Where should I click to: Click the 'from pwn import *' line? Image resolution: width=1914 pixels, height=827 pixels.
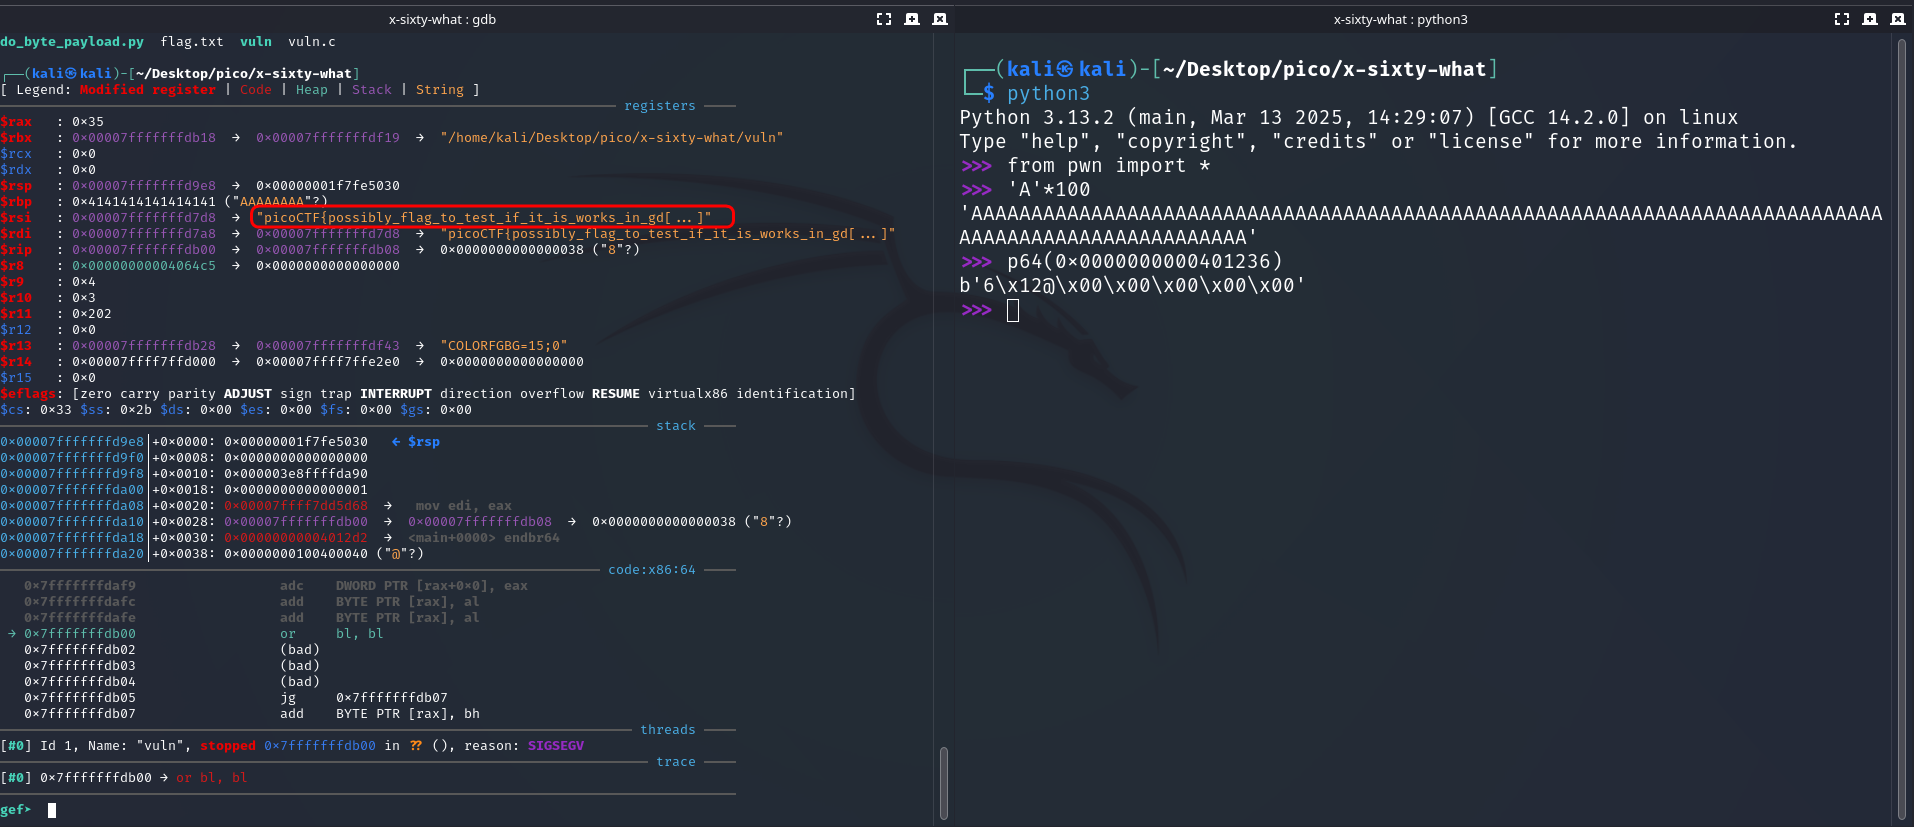tap(1108, 166)
